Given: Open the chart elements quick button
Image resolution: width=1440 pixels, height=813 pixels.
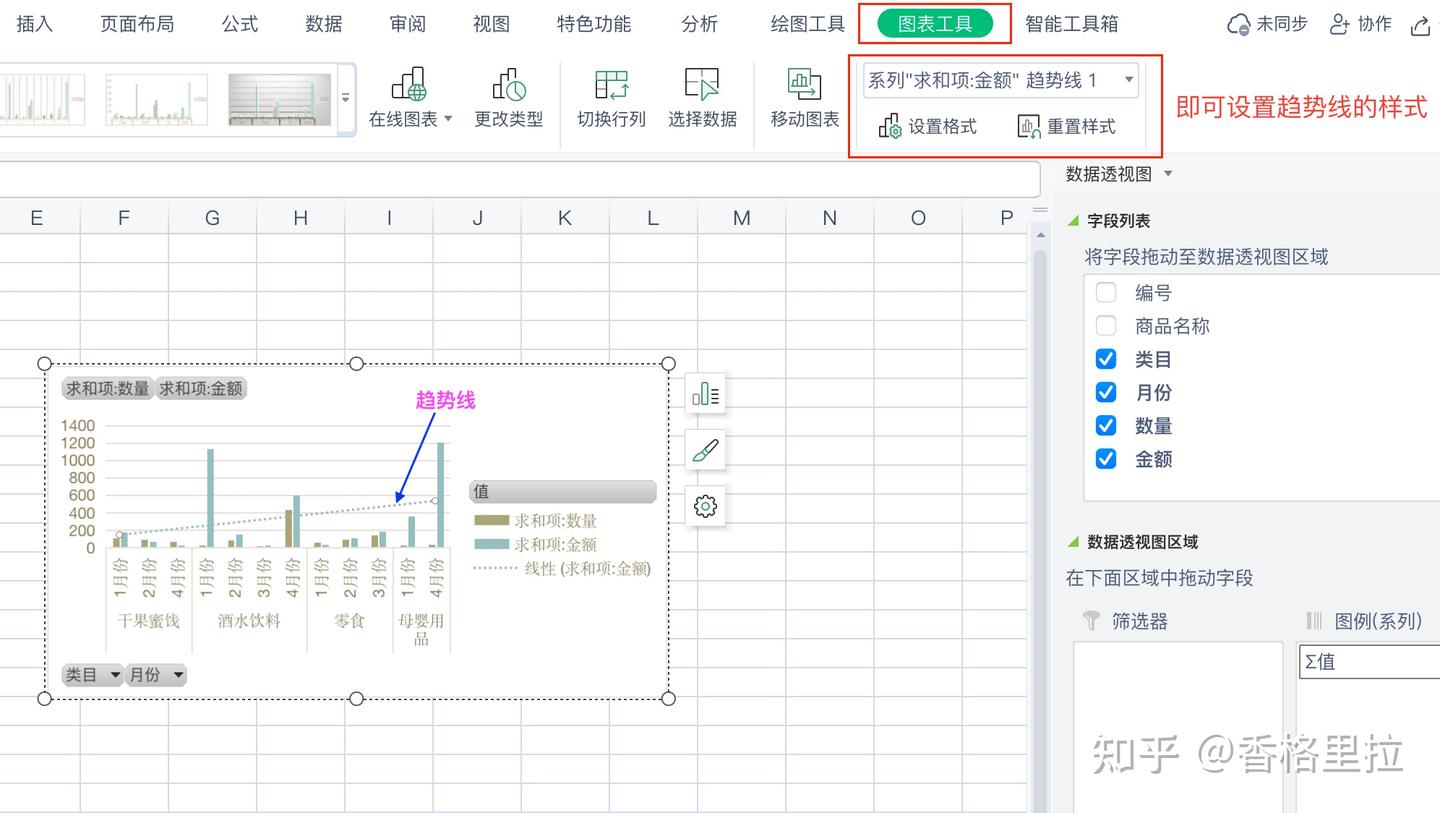Looking at the screenshot, I should (x=705, y=394).
